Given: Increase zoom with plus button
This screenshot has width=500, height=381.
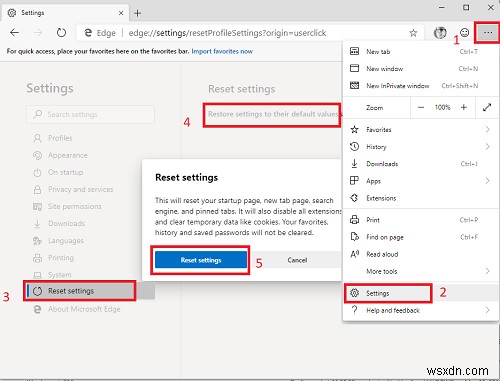Looking at the screenshot, I should pyautogui.click(x=464, y=107).
